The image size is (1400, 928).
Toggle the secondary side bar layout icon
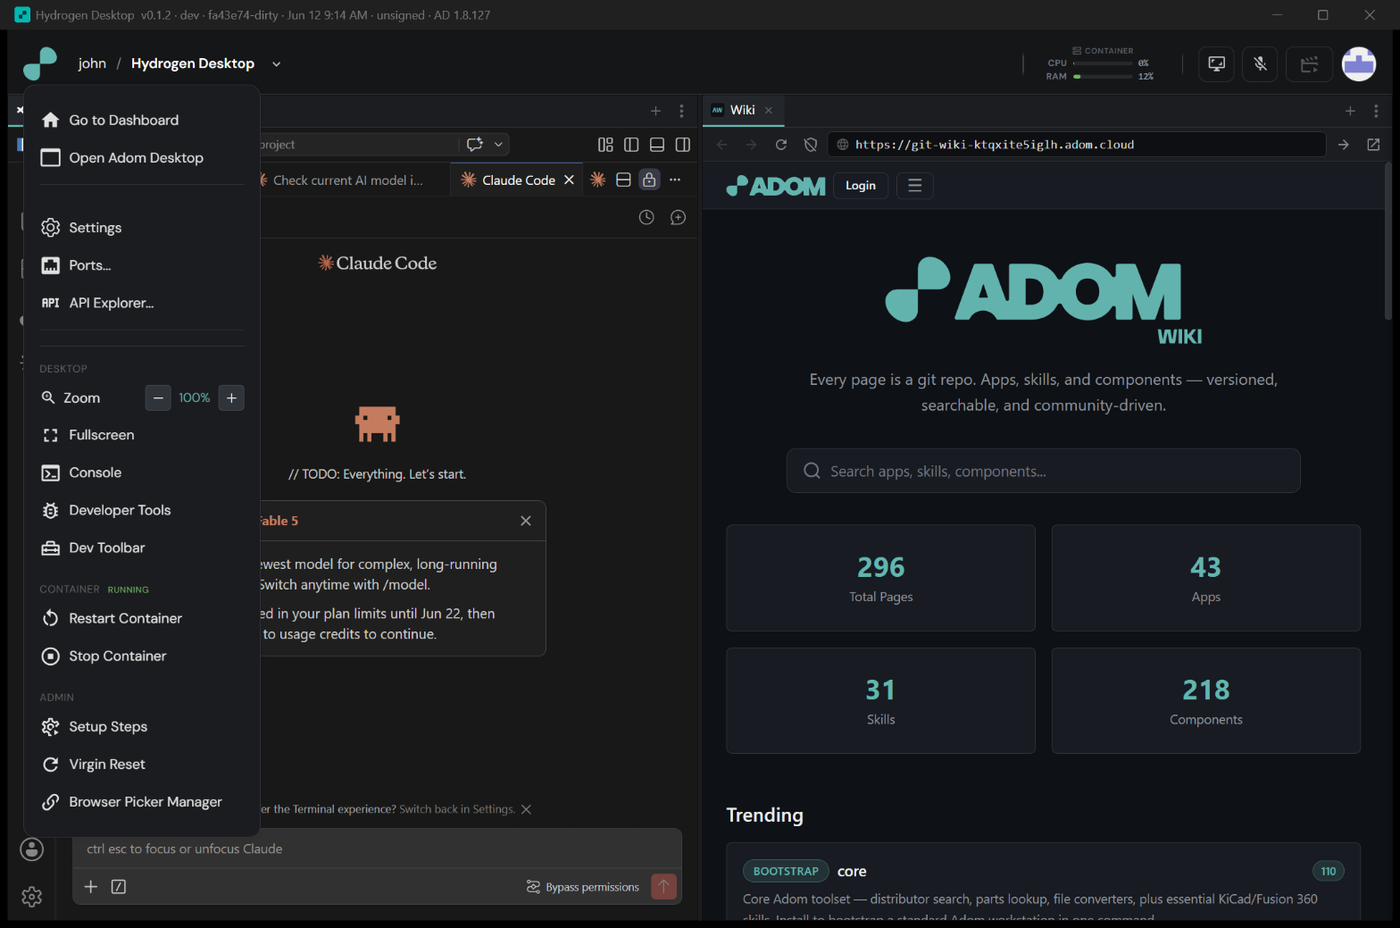point(683,145)
